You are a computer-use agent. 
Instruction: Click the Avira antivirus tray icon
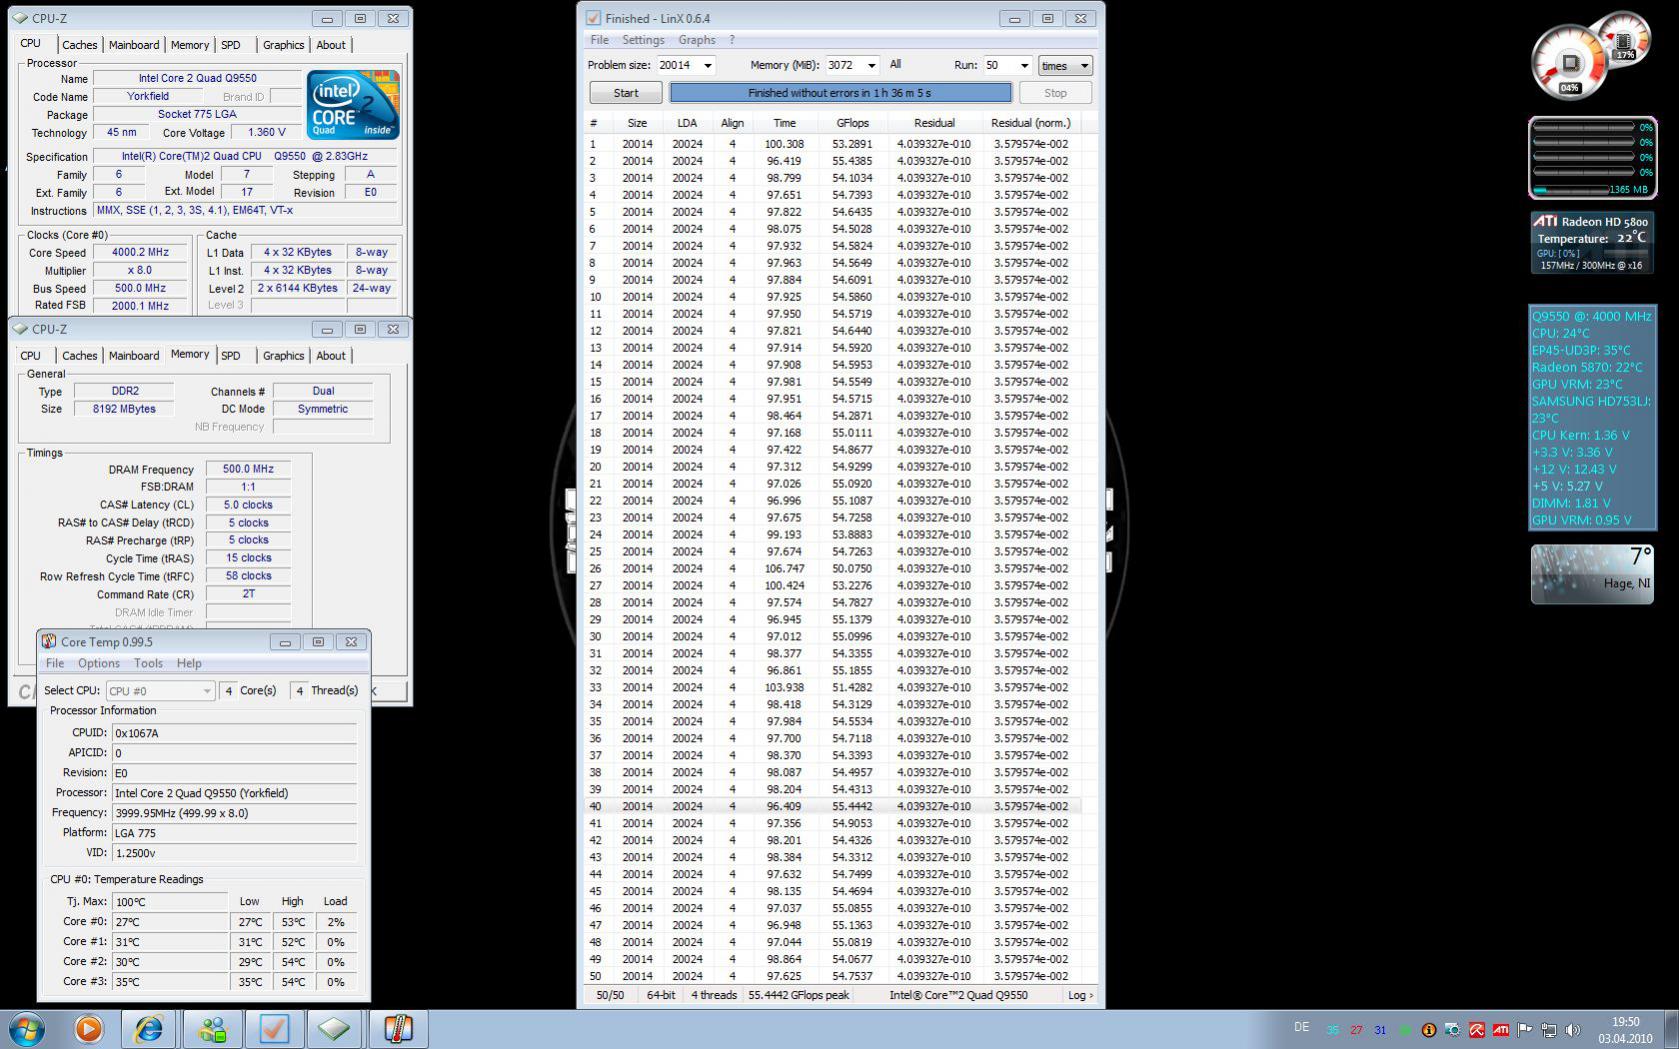point(1476,1030)
